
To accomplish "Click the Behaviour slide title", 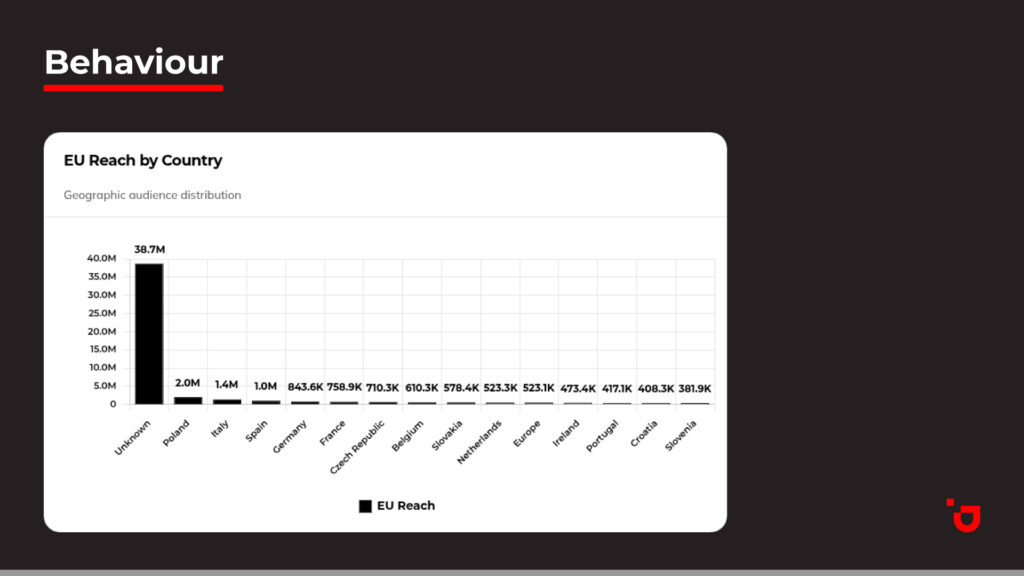I will pyautogui.click(x=133, y=62).
